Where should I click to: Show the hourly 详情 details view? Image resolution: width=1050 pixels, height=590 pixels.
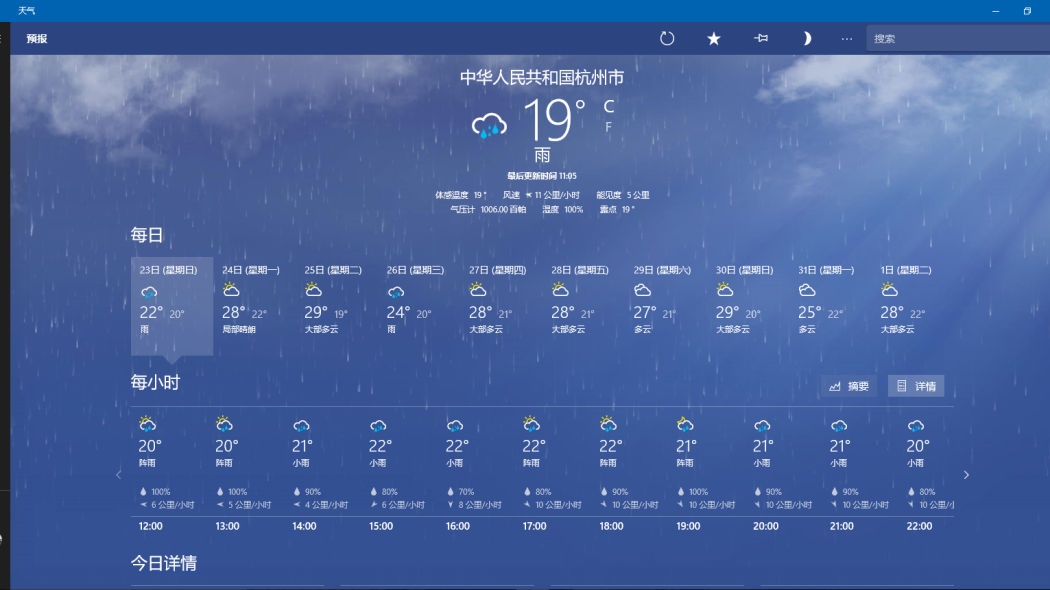pyautogui.click(x=916, y=386)
